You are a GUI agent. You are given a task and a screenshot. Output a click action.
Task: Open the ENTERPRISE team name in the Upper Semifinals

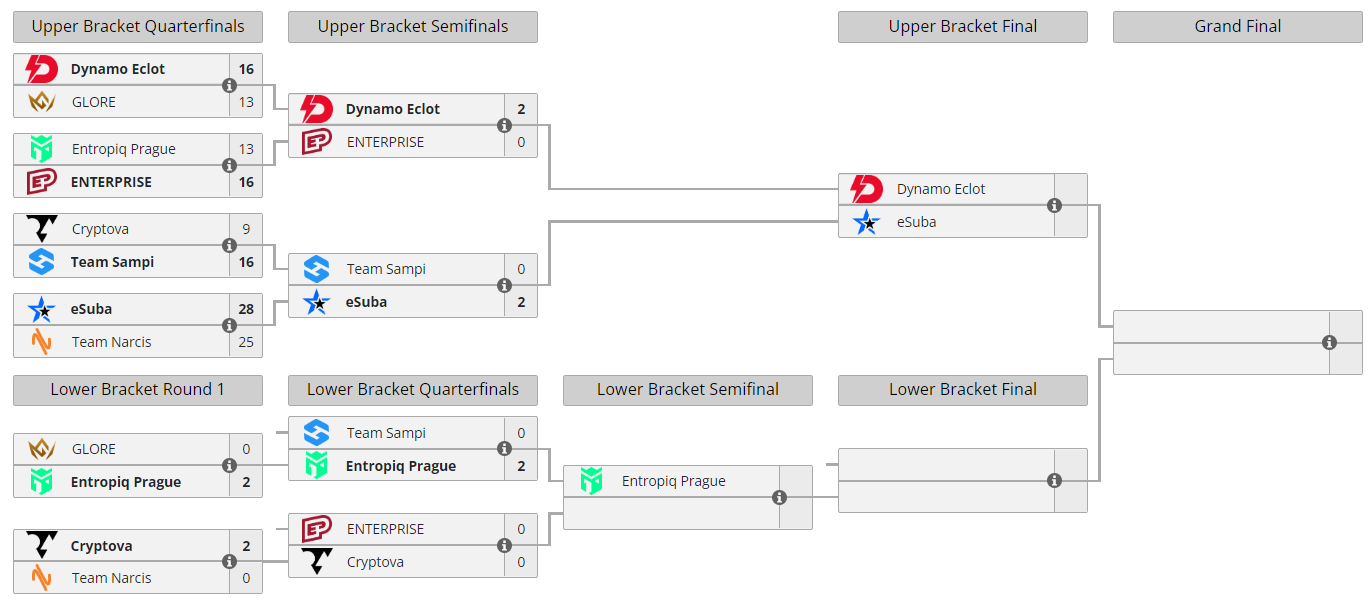point(385,142)
